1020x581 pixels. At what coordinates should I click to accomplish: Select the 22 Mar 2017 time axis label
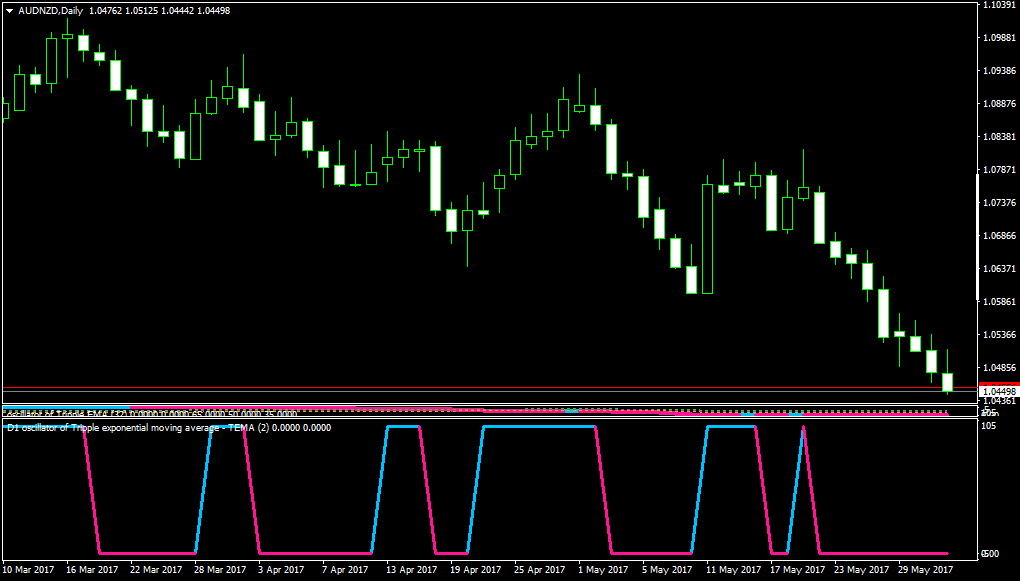[156, 570]
